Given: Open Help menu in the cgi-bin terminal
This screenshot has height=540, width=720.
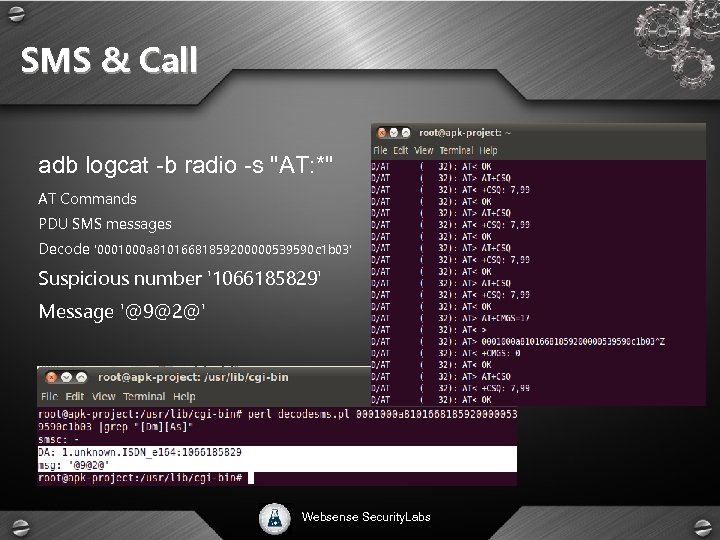Looking at the screenshot, I should pos(184,396).
